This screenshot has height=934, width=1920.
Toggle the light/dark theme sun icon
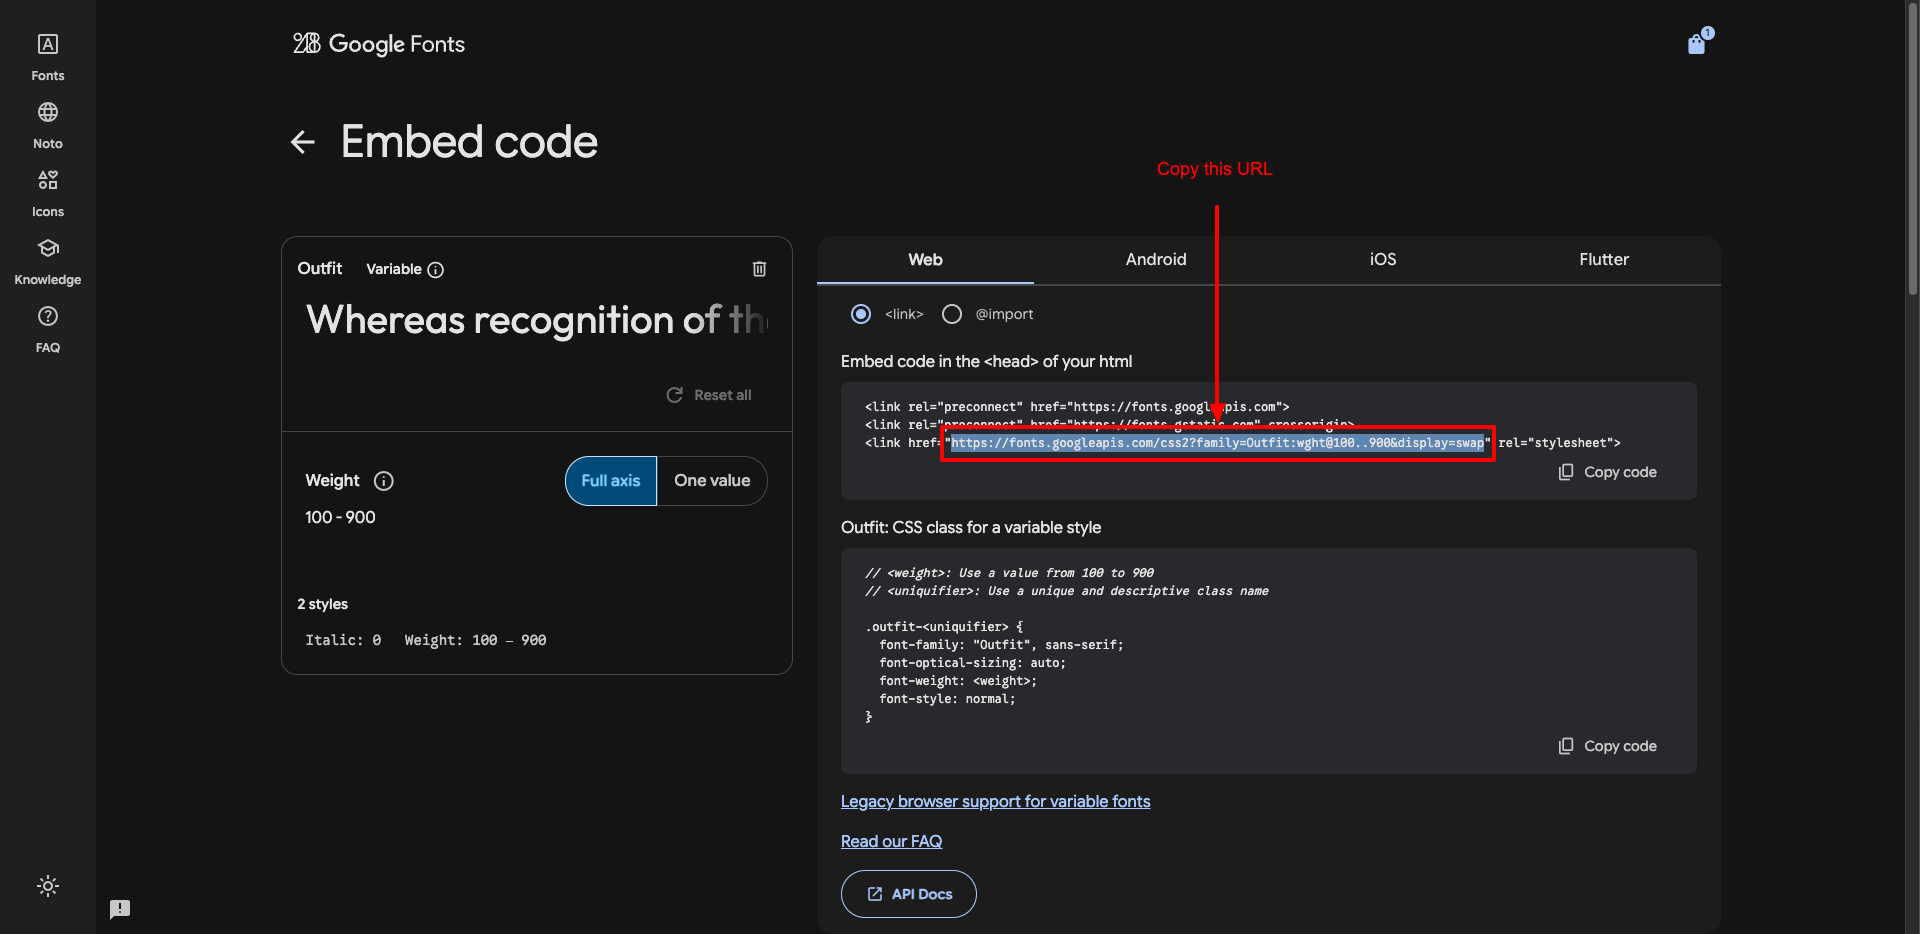[47, 886]
